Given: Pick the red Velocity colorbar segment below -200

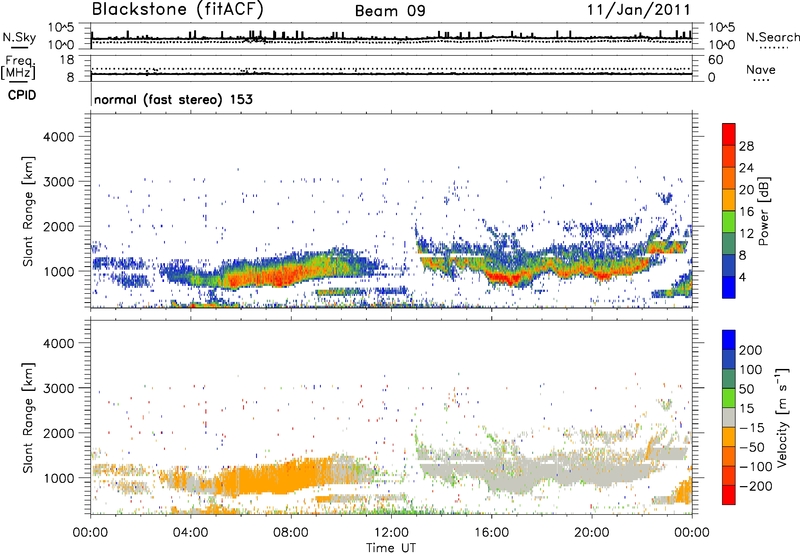Looking at the screenshot, I should click(x=729, y=495).
